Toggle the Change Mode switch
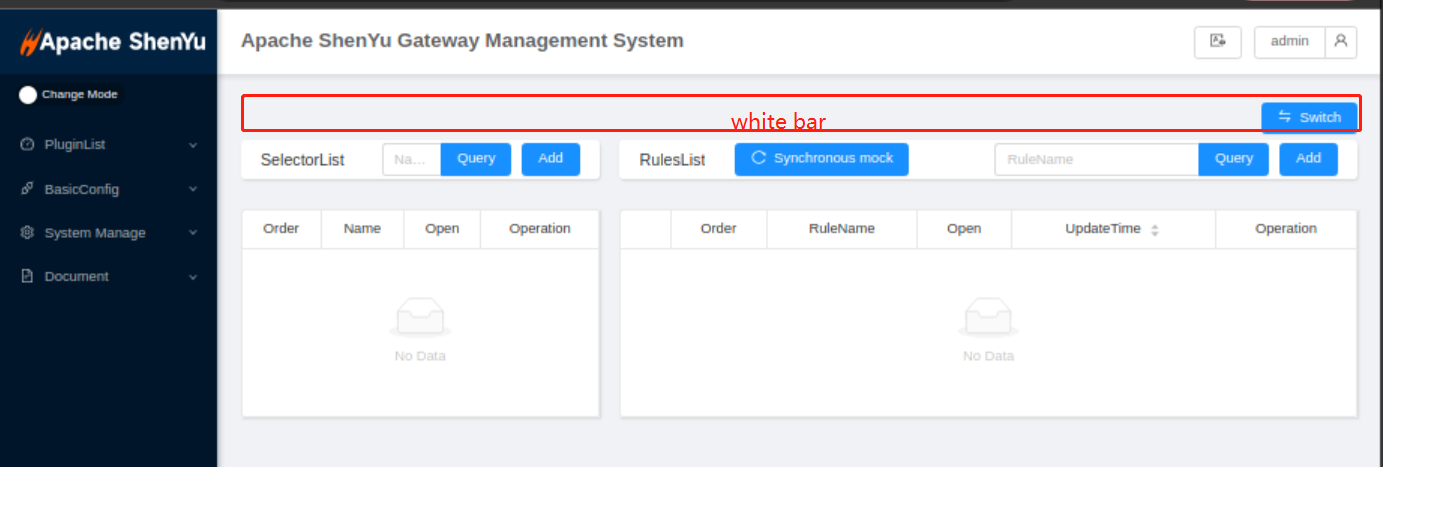This screenshot has width=1455, height=510. (28, 95)
